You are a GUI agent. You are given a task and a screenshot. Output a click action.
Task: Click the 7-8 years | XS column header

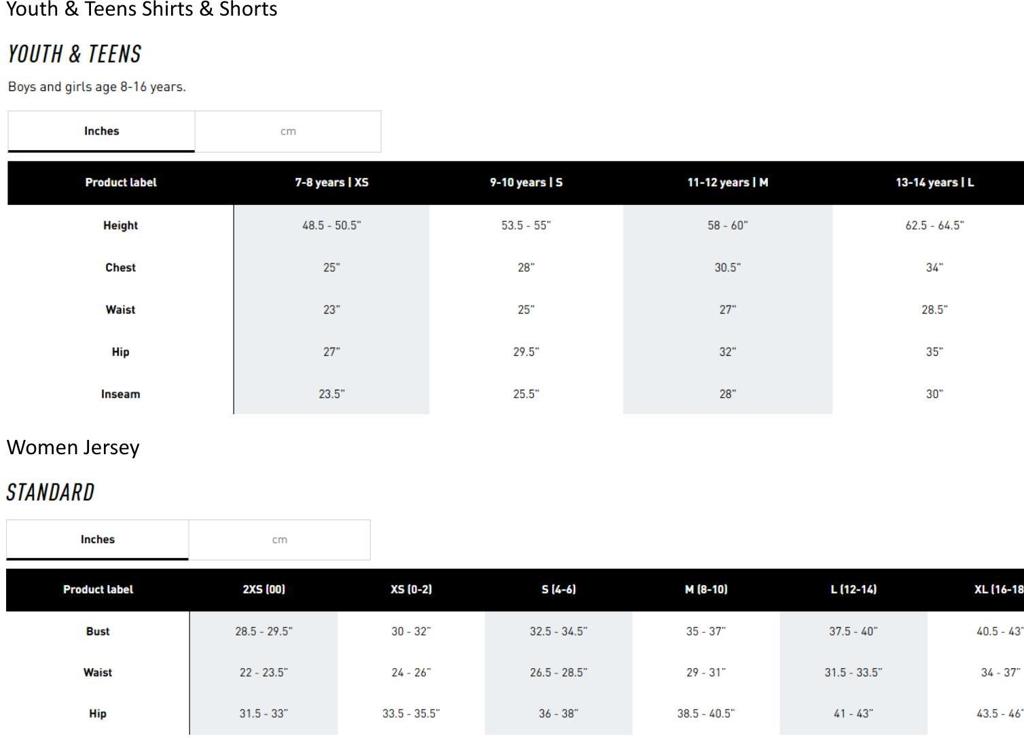(x=331, y=182)
